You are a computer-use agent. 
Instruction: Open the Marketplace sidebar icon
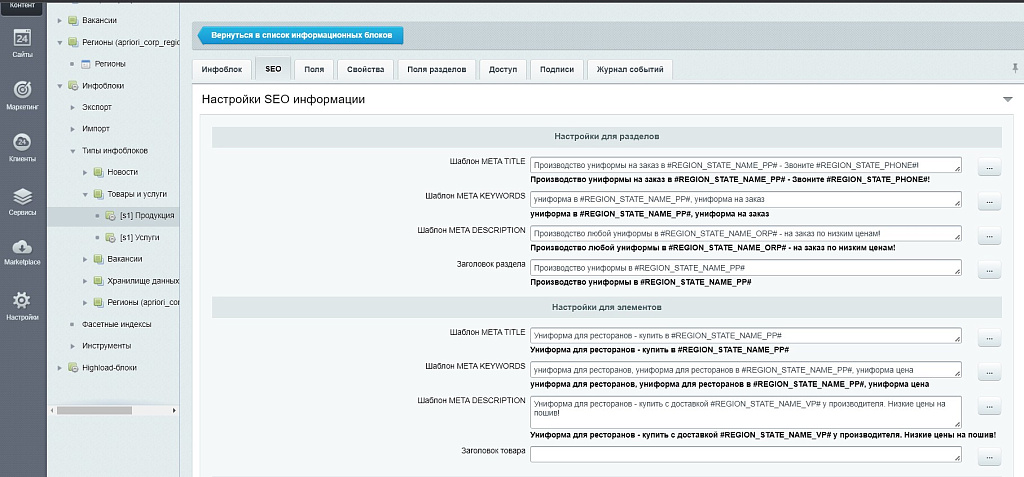point(22,252)
